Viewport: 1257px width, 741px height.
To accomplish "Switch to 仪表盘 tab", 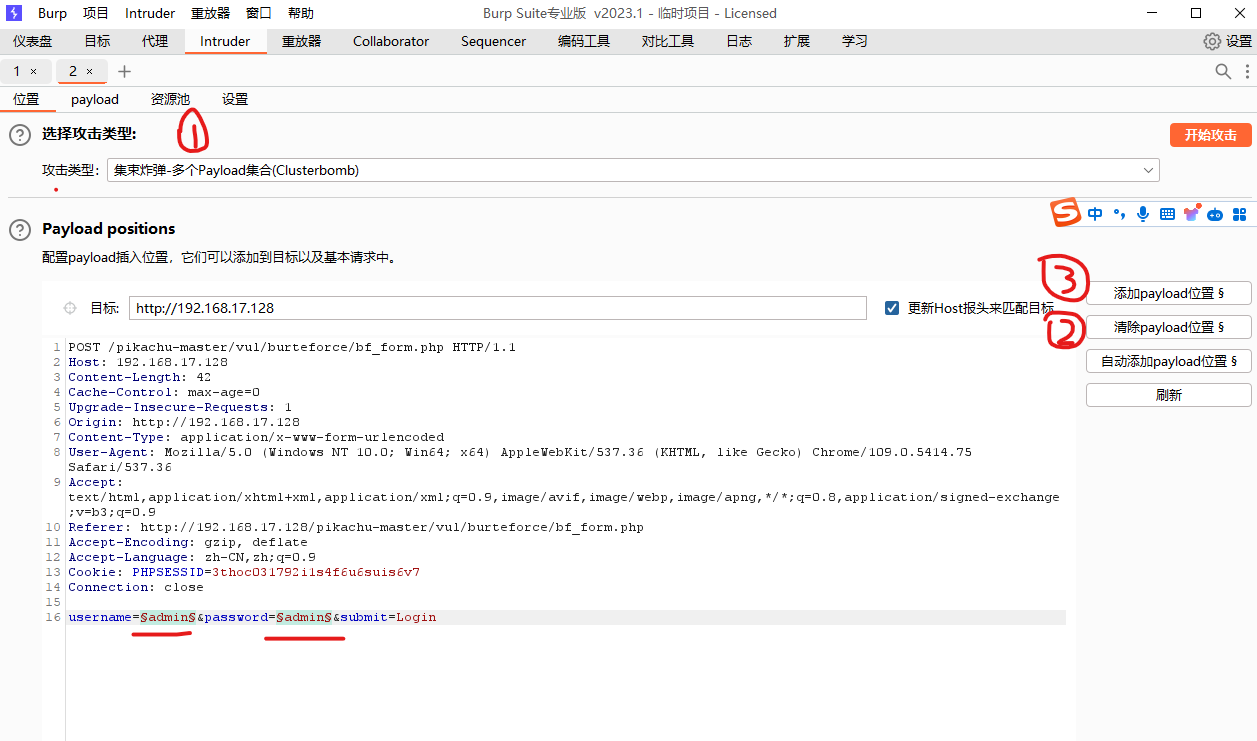I will pos(32,41).
